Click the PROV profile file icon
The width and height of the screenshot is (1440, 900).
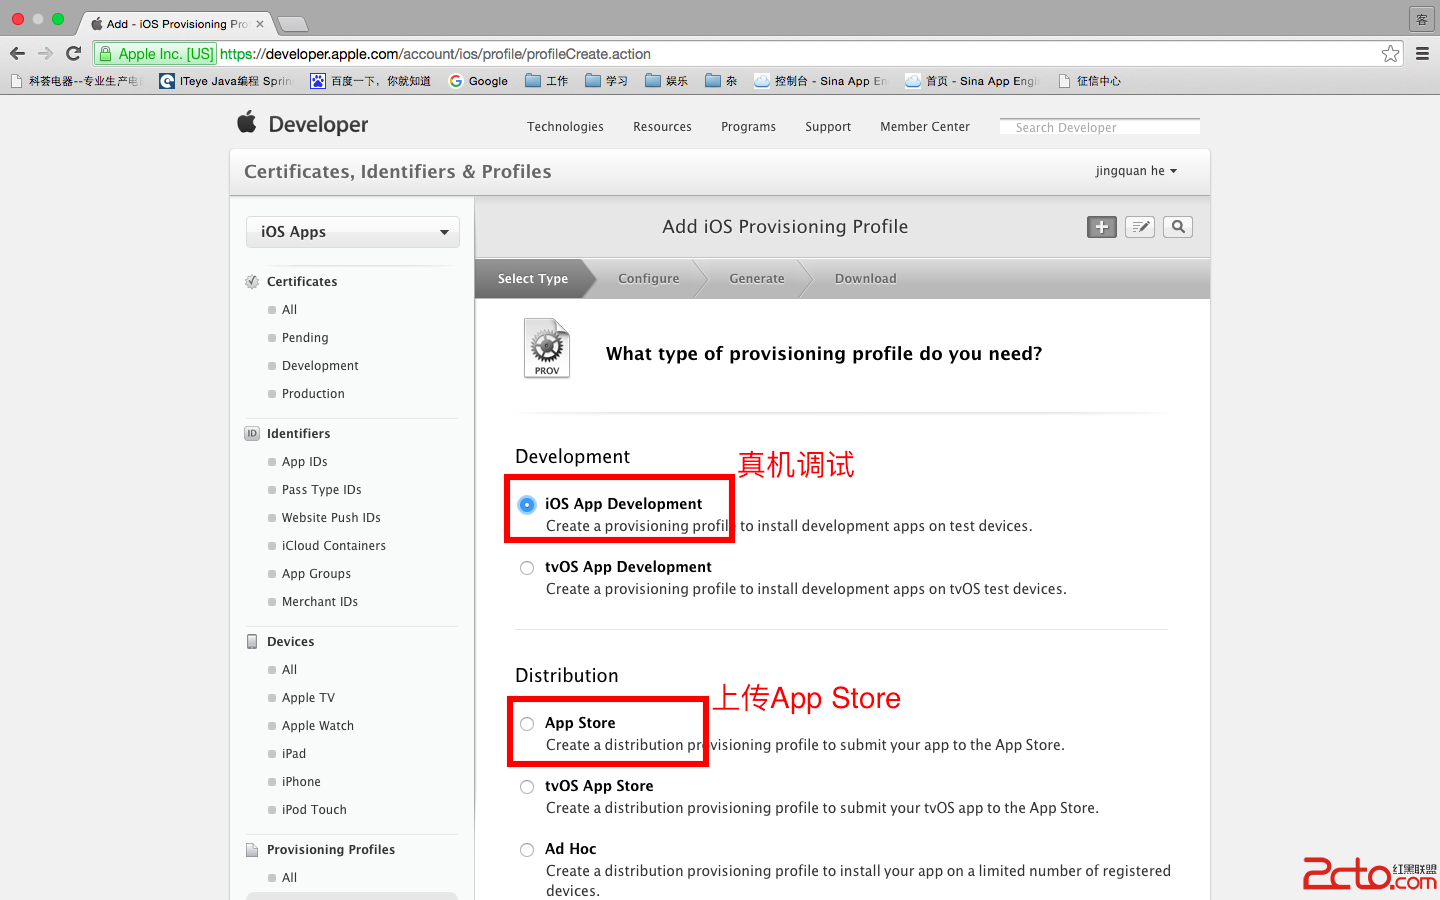pos(547,348)
